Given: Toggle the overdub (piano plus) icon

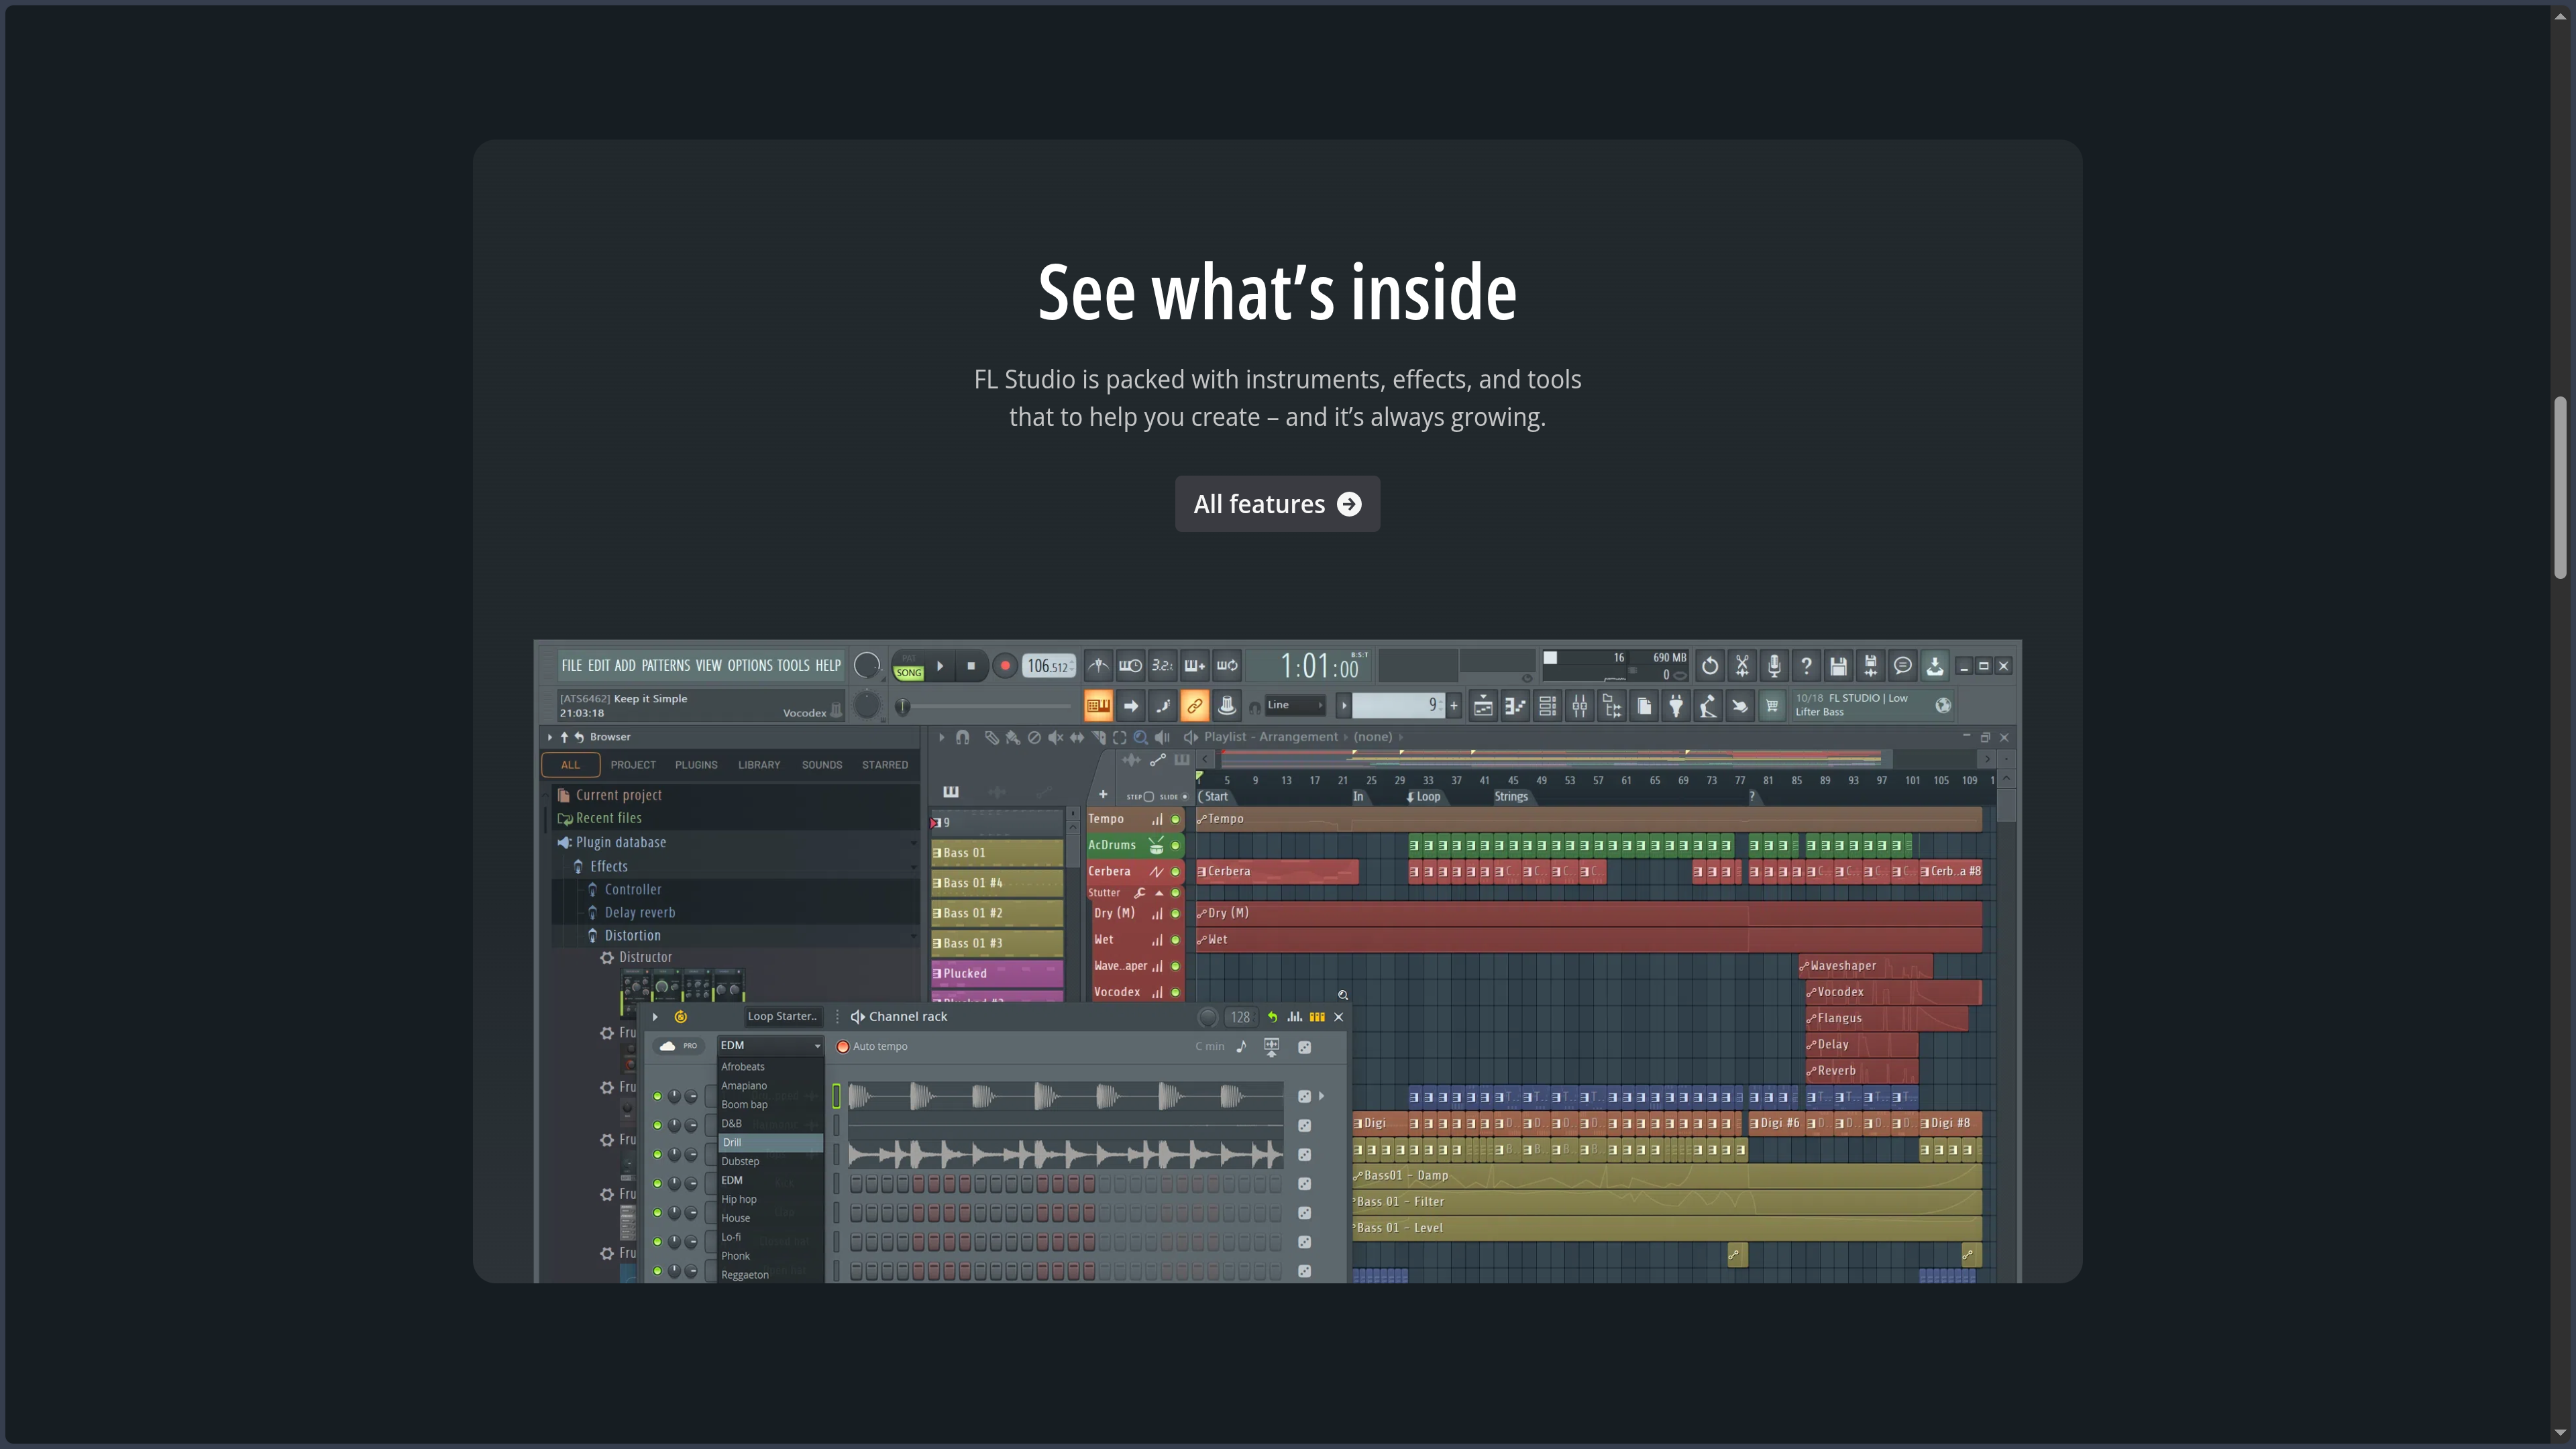Looking at the screenshot, I should [1194, 666].
